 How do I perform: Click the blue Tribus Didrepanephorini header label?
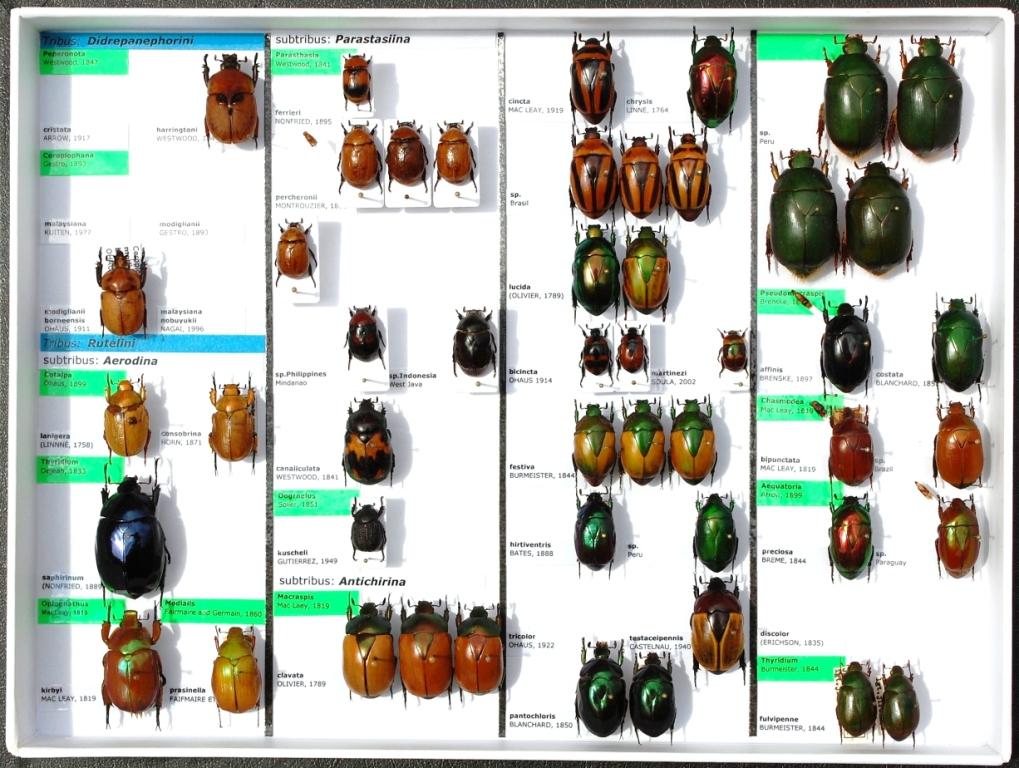(150, 41)
